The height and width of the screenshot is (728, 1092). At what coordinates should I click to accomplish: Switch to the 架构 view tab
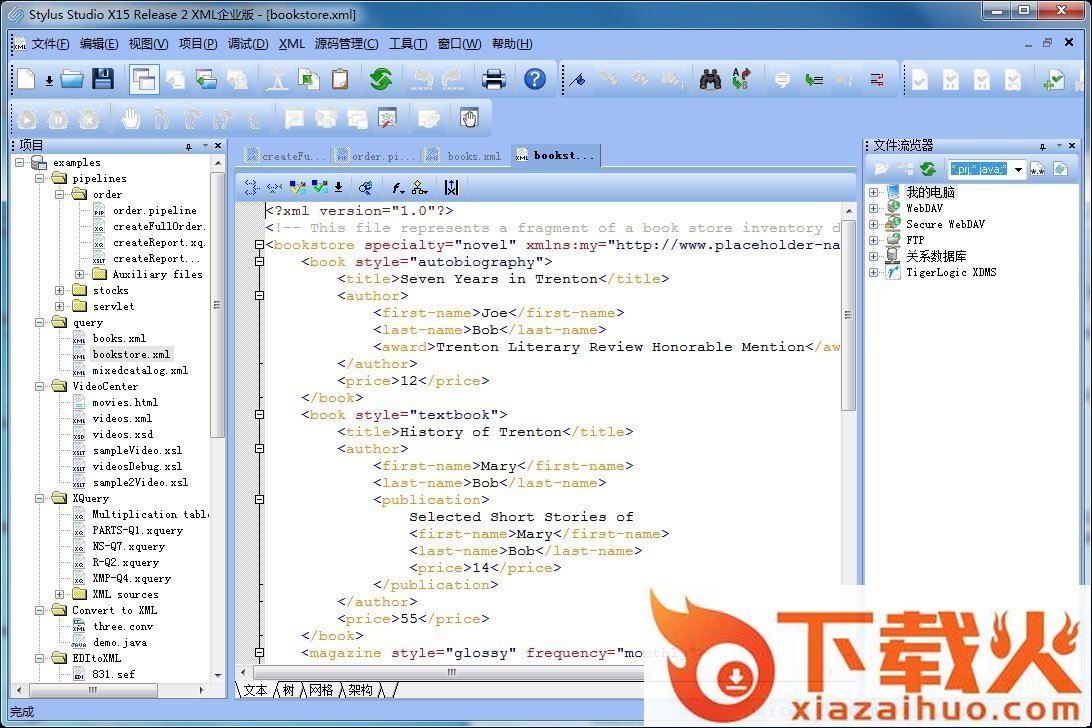click(x=361, y=690)
